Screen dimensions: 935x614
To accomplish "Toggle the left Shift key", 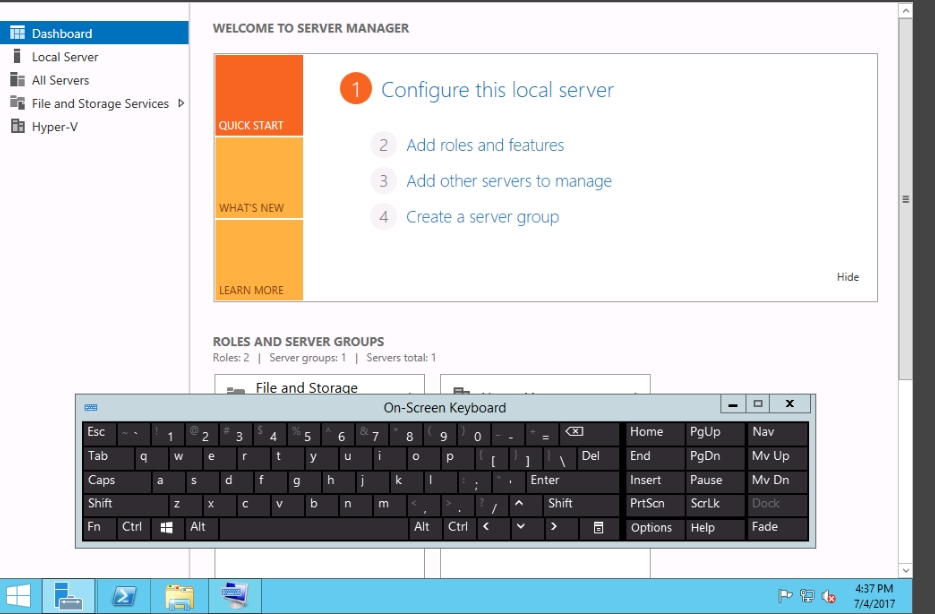I will tap(126, 504).
